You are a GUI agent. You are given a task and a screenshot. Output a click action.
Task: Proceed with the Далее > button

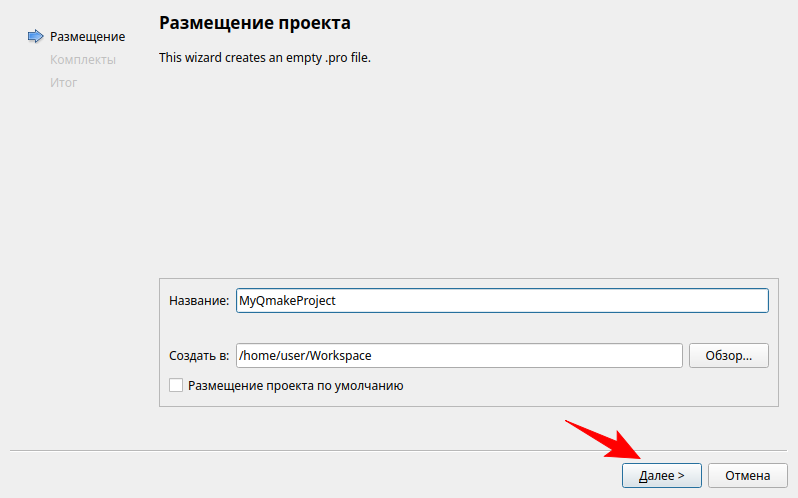click(x=661, y=475)
